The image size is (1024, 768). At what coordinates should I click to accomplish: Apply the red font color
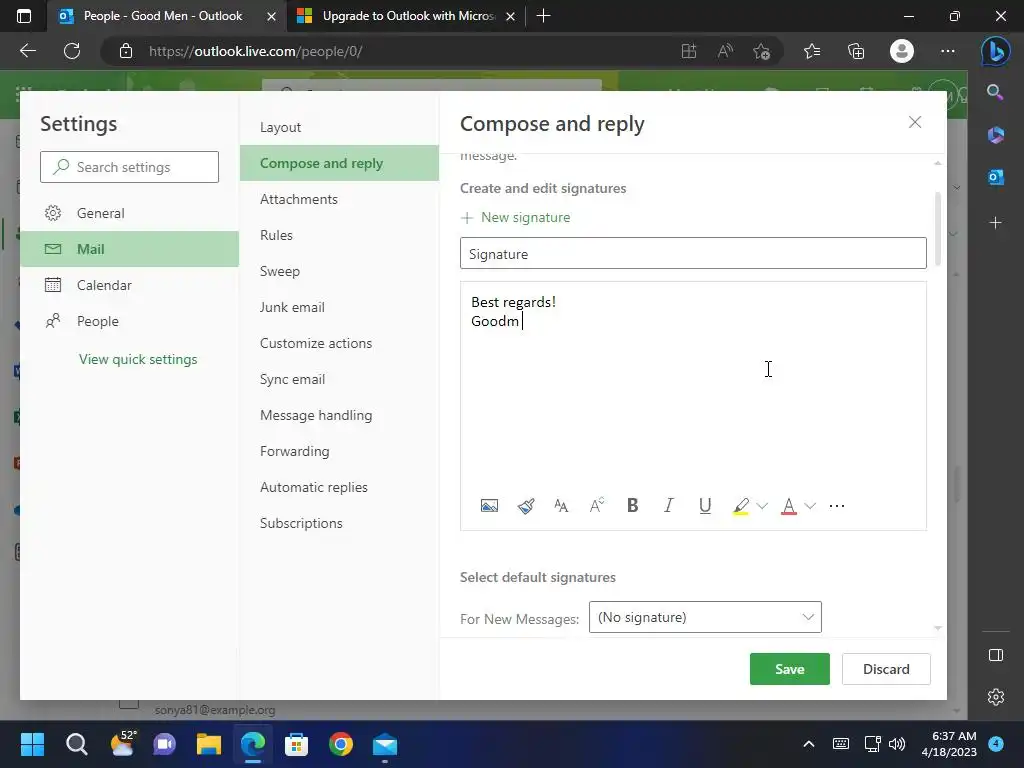tap(789, 506)
